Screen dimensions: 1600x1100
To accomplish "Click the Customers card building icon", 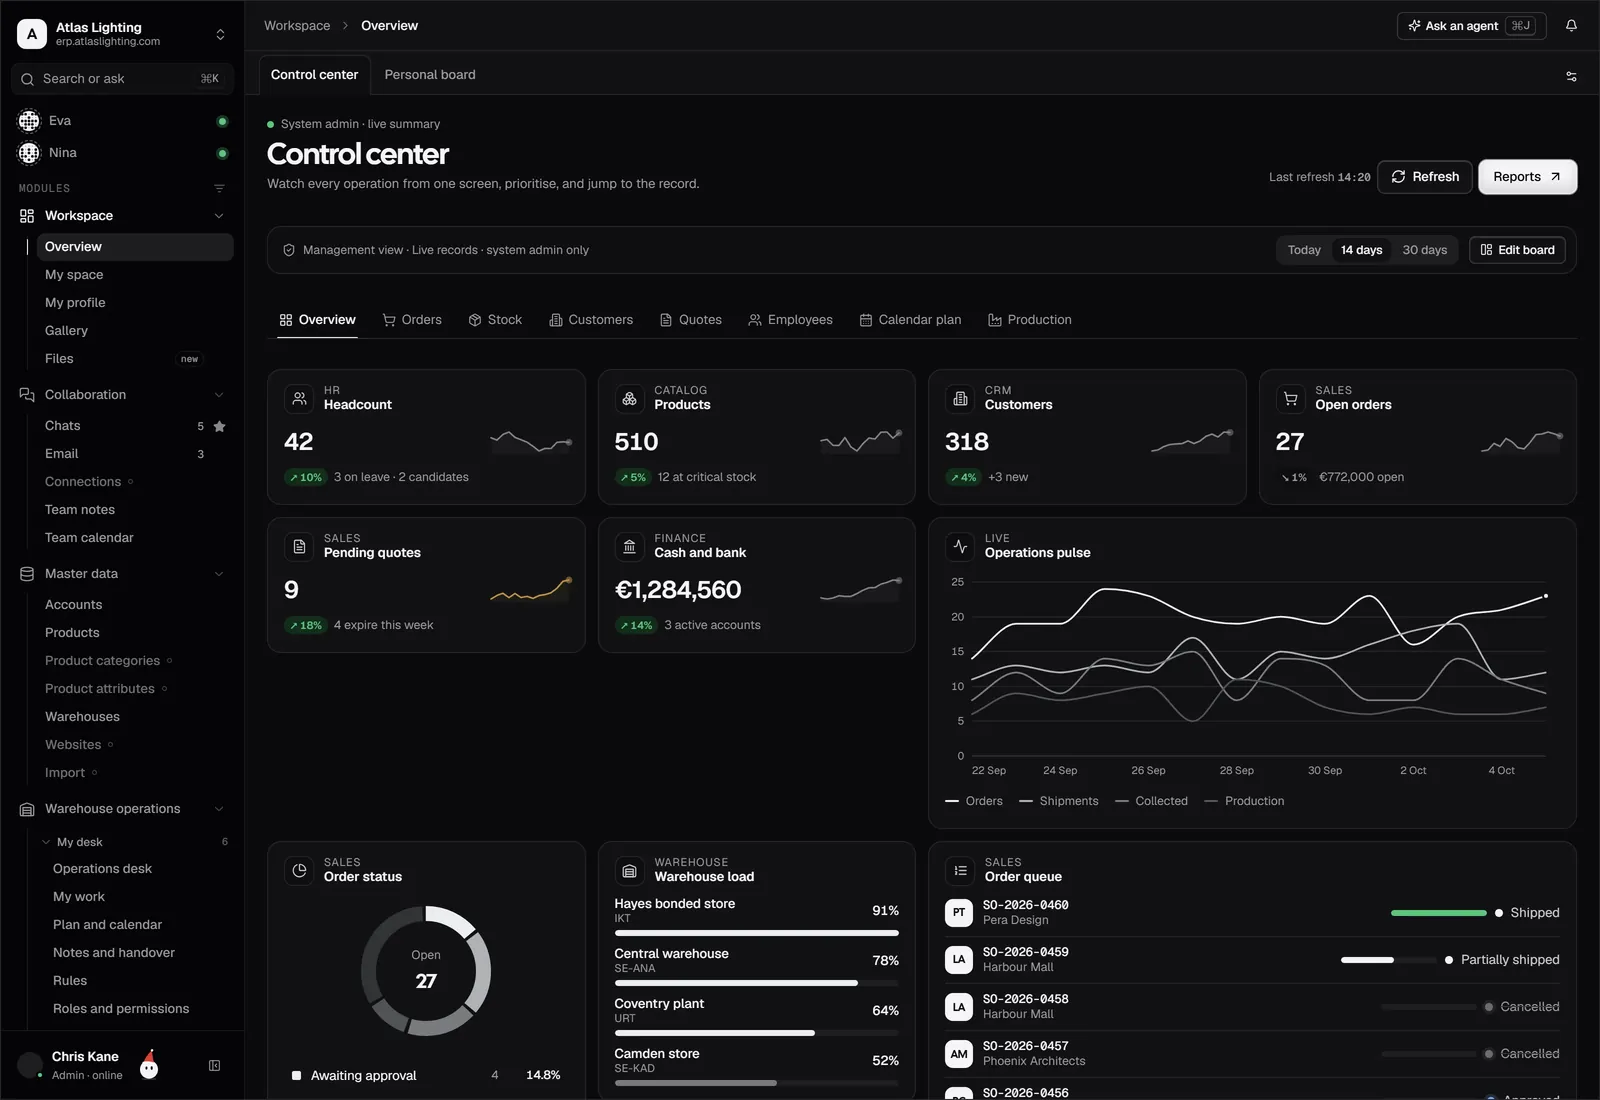I will tap(960, 398).
